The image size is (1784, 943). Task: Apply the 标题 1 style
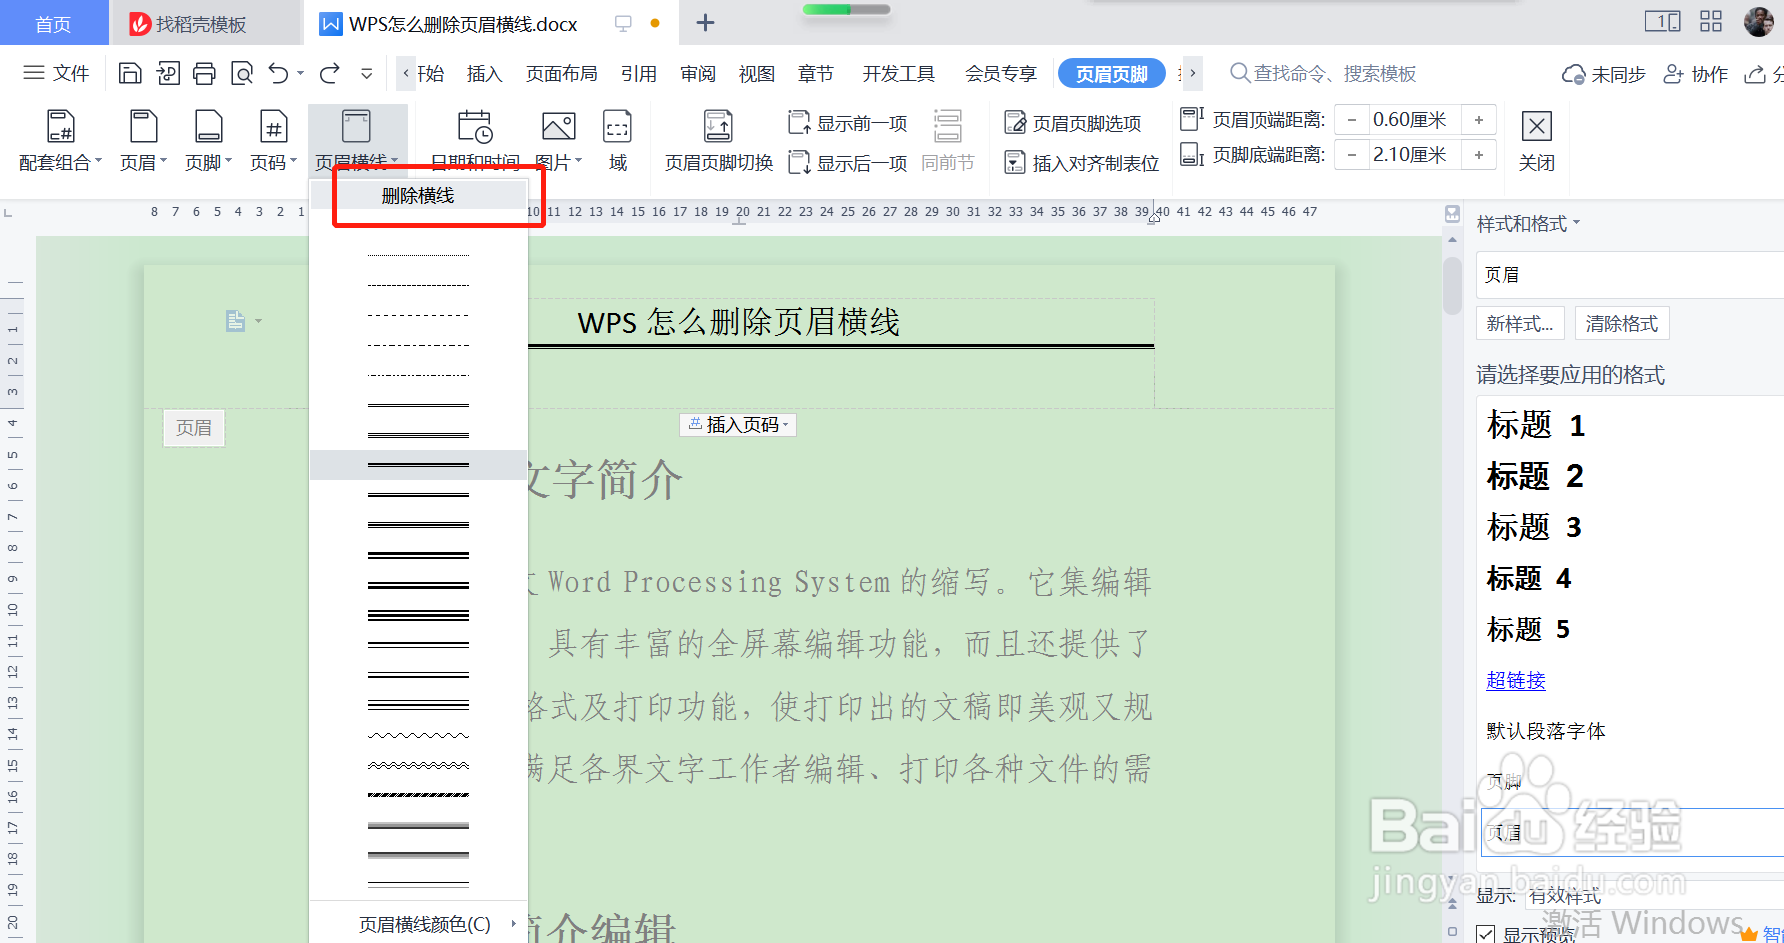click(x=1536, y=425)
